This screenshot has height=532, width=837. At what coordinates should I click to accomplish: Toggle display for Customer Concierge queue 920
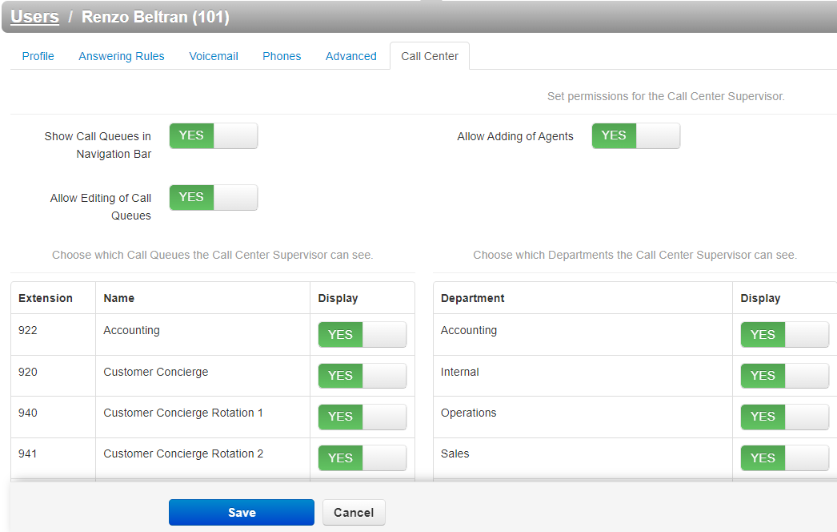point(362,376)
